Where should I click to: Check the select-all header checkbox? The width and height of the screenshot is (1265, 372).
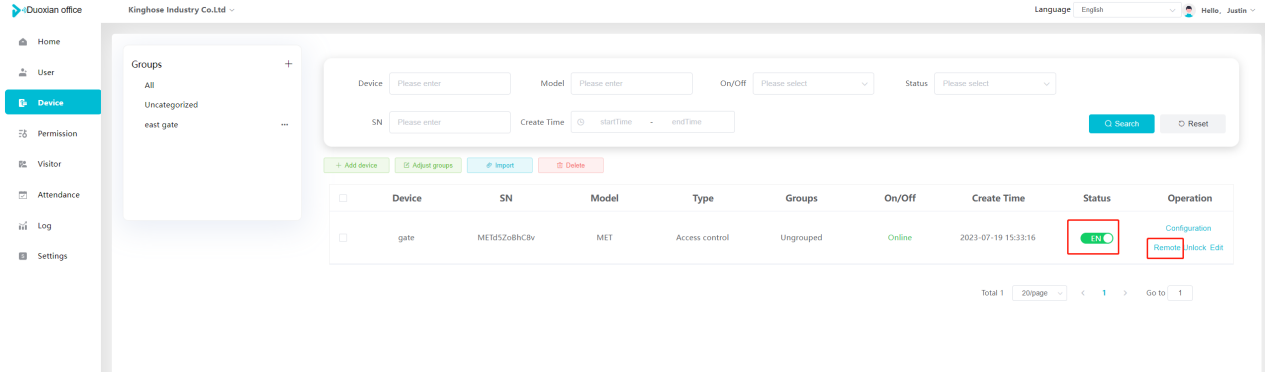(343, 198)
